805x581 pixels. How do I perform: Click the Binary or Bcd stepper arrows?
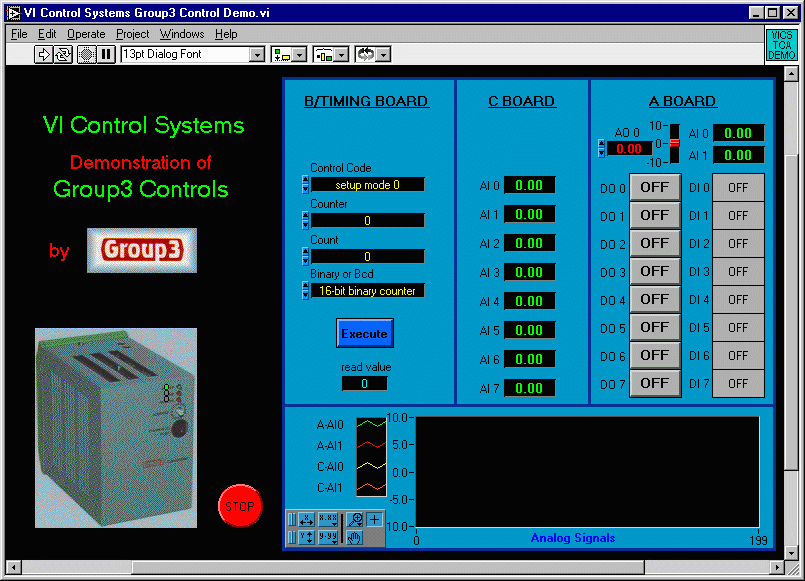305,291
